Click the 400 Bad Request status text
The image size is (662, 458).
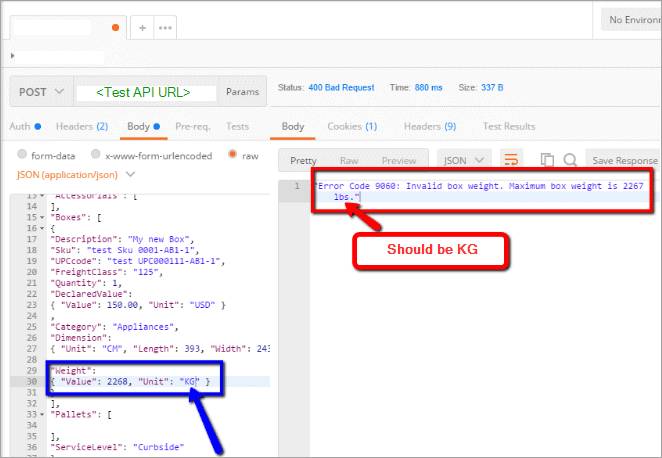pos(341,87)
